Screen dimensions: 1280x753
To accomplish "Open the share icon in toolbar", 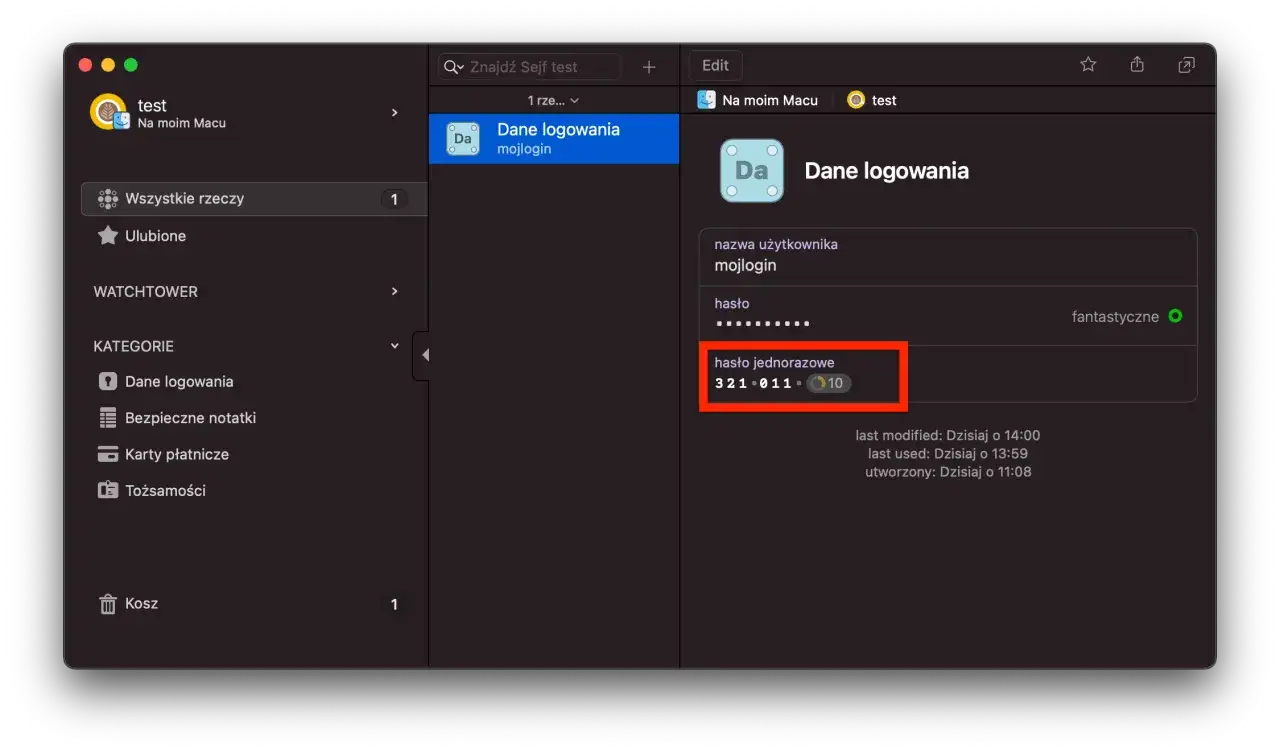I will pos(1137,65).
